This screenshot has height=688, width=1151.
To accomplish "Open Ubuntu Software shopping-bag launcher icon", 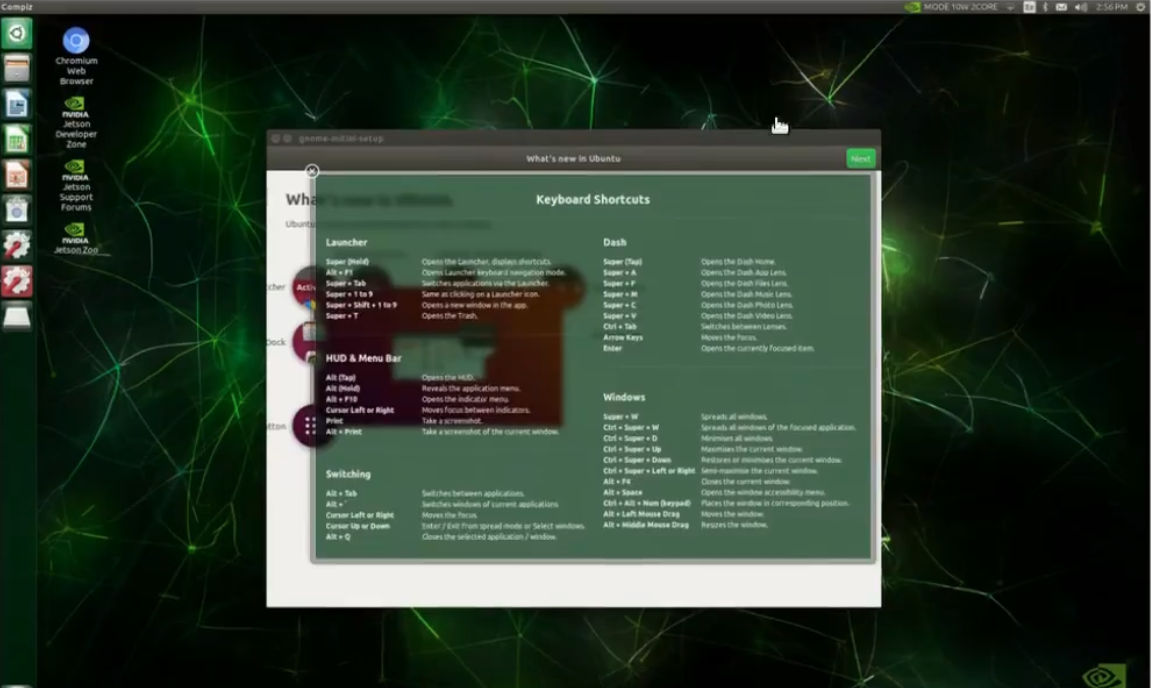I will (x=16, y=210).
